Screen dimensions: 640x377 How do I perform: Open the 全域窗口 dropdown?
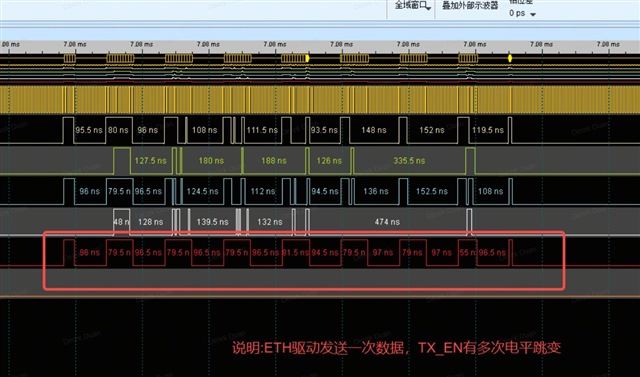[413, 6]
